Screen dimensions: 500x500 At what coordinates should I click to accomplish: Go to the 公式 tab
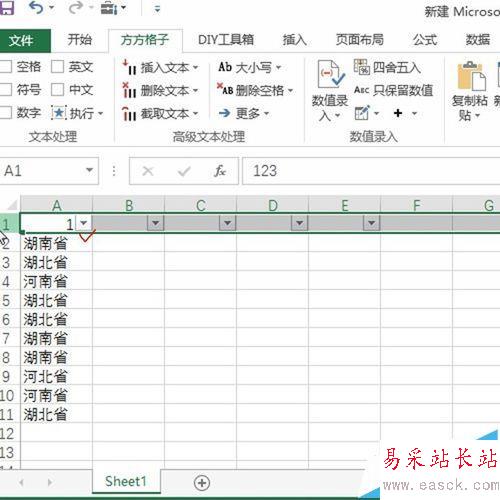coord(425,40)
